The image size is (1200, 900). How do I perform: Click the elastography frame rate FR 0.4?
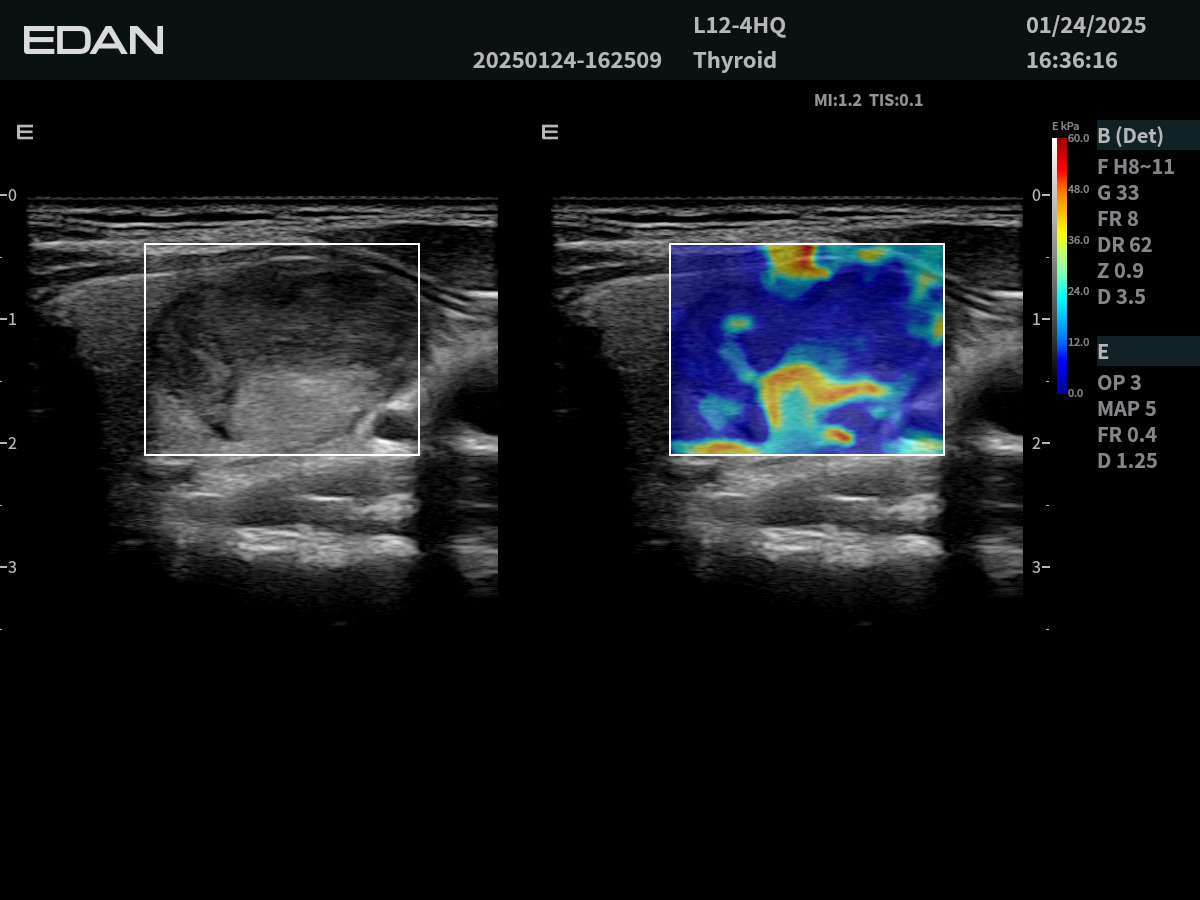[x=1126, y=435]
